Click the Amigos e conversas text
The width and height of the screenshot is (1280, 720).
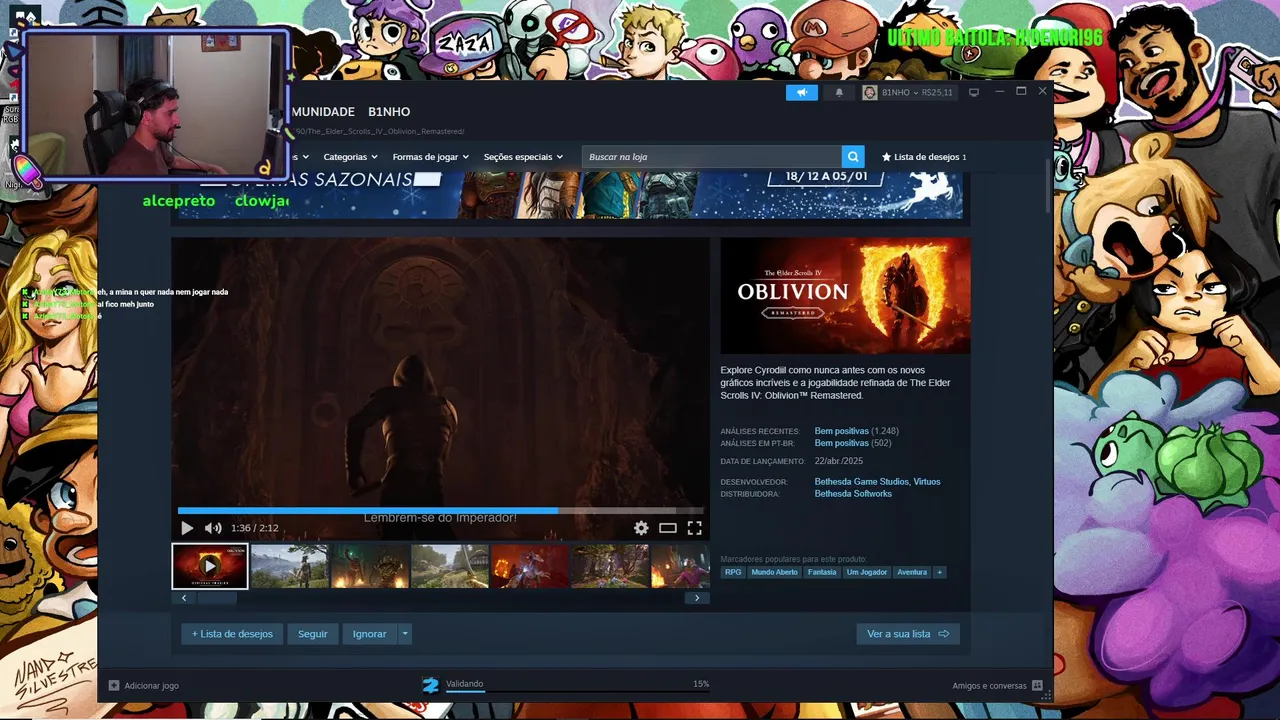(989, 685)
